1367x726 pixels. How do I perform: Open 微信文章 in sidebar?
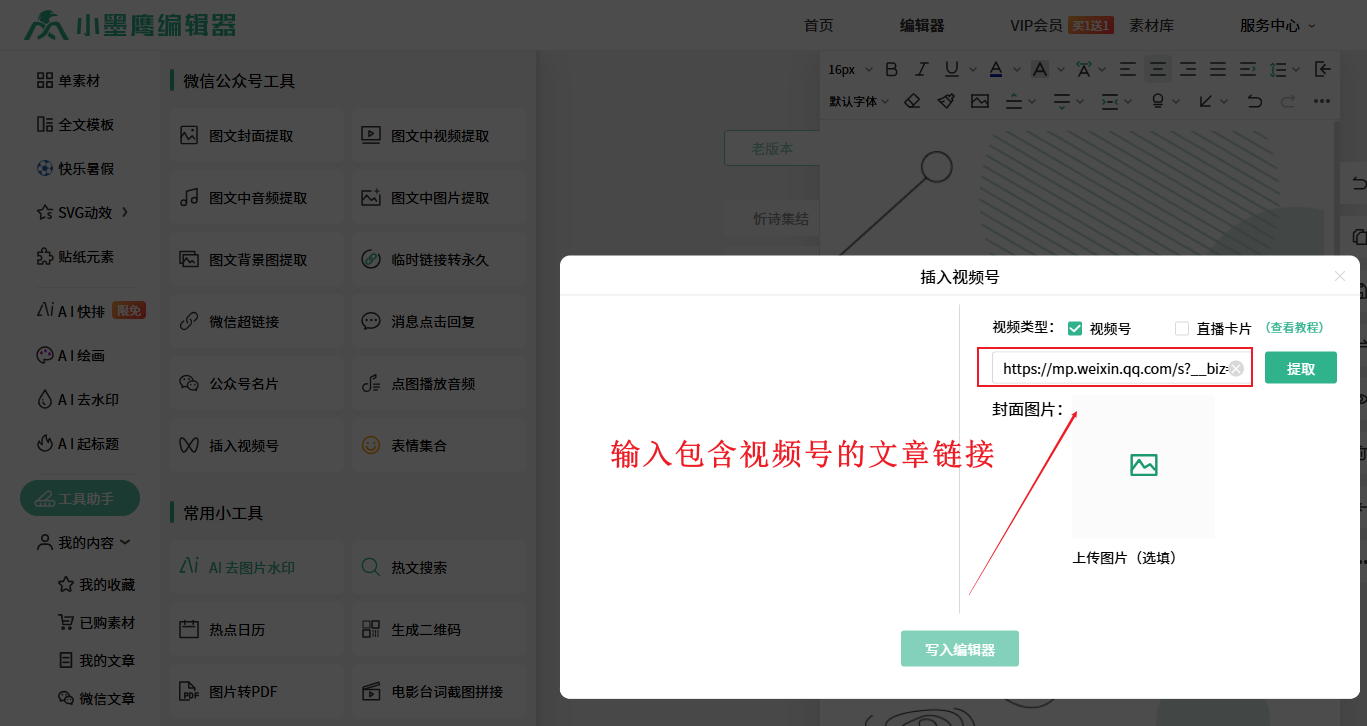96,698
